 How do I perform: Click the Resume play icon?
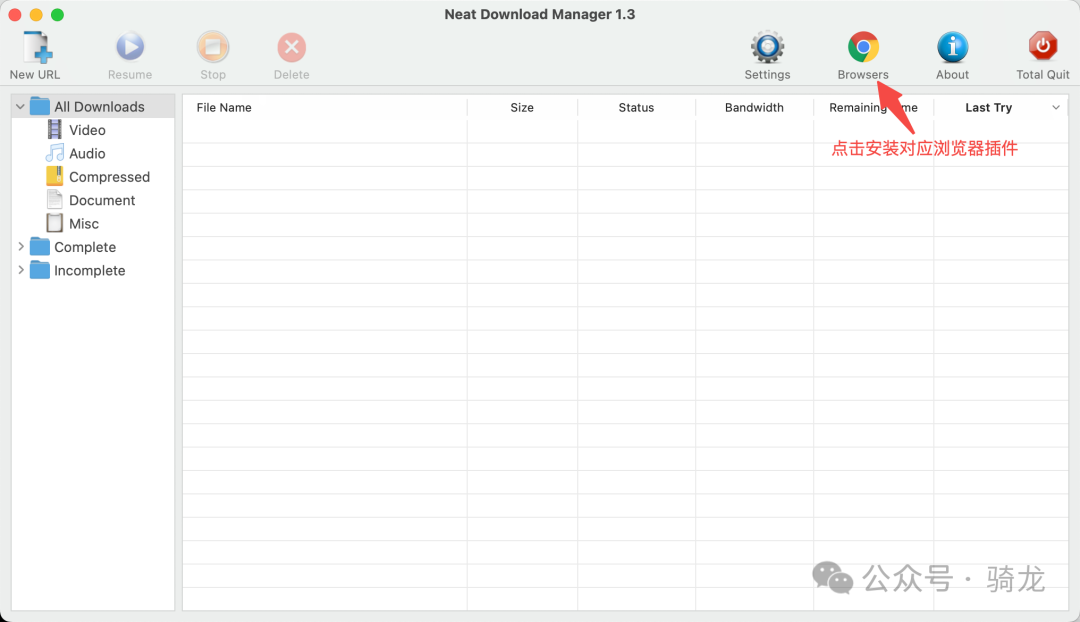pos(129,48)
